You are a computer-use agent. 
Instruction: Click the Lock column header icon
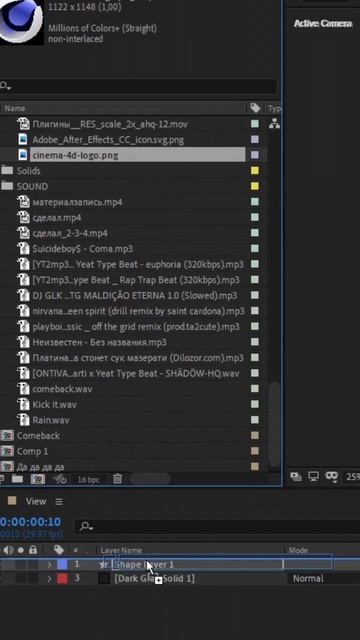tap(33, 550)
